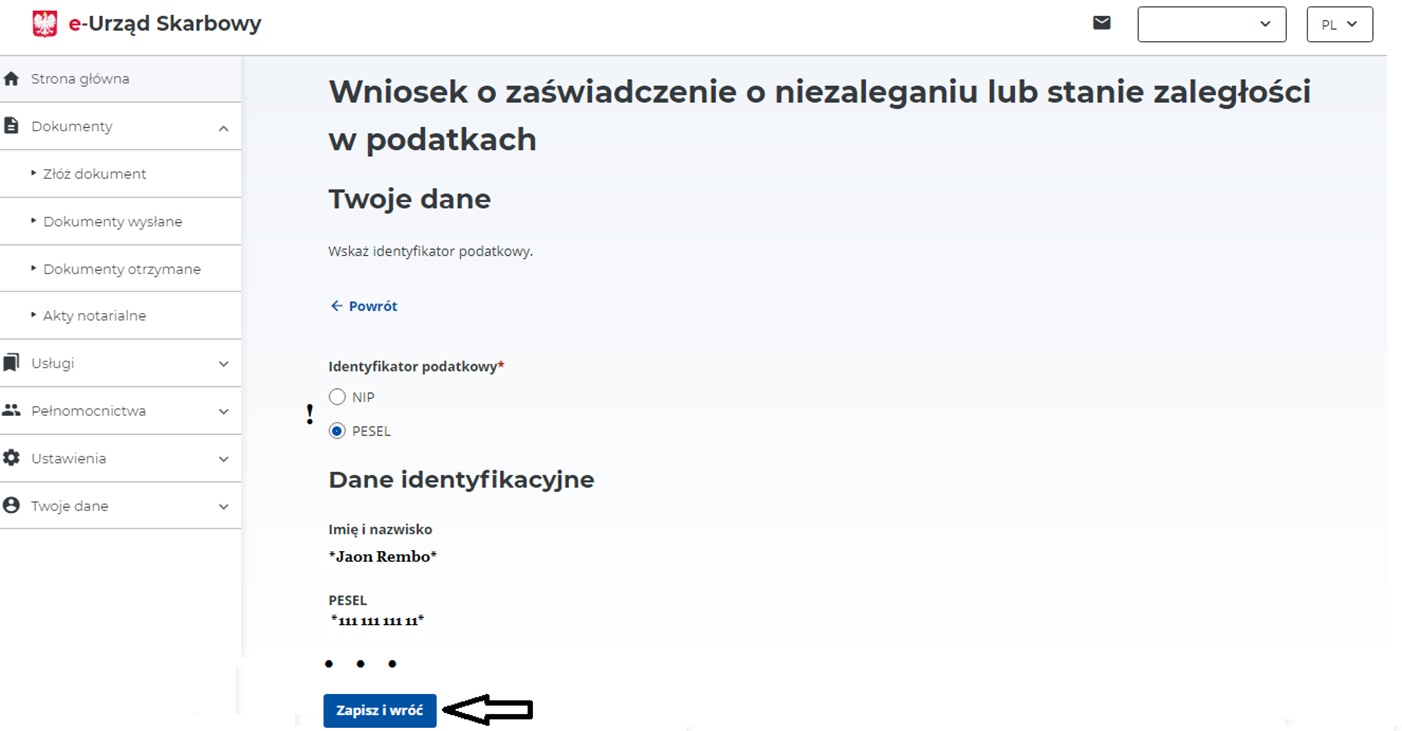Expand the Usługi menu chevron
The width and height of the screenshot is (1402, 731).
[223, 364]
